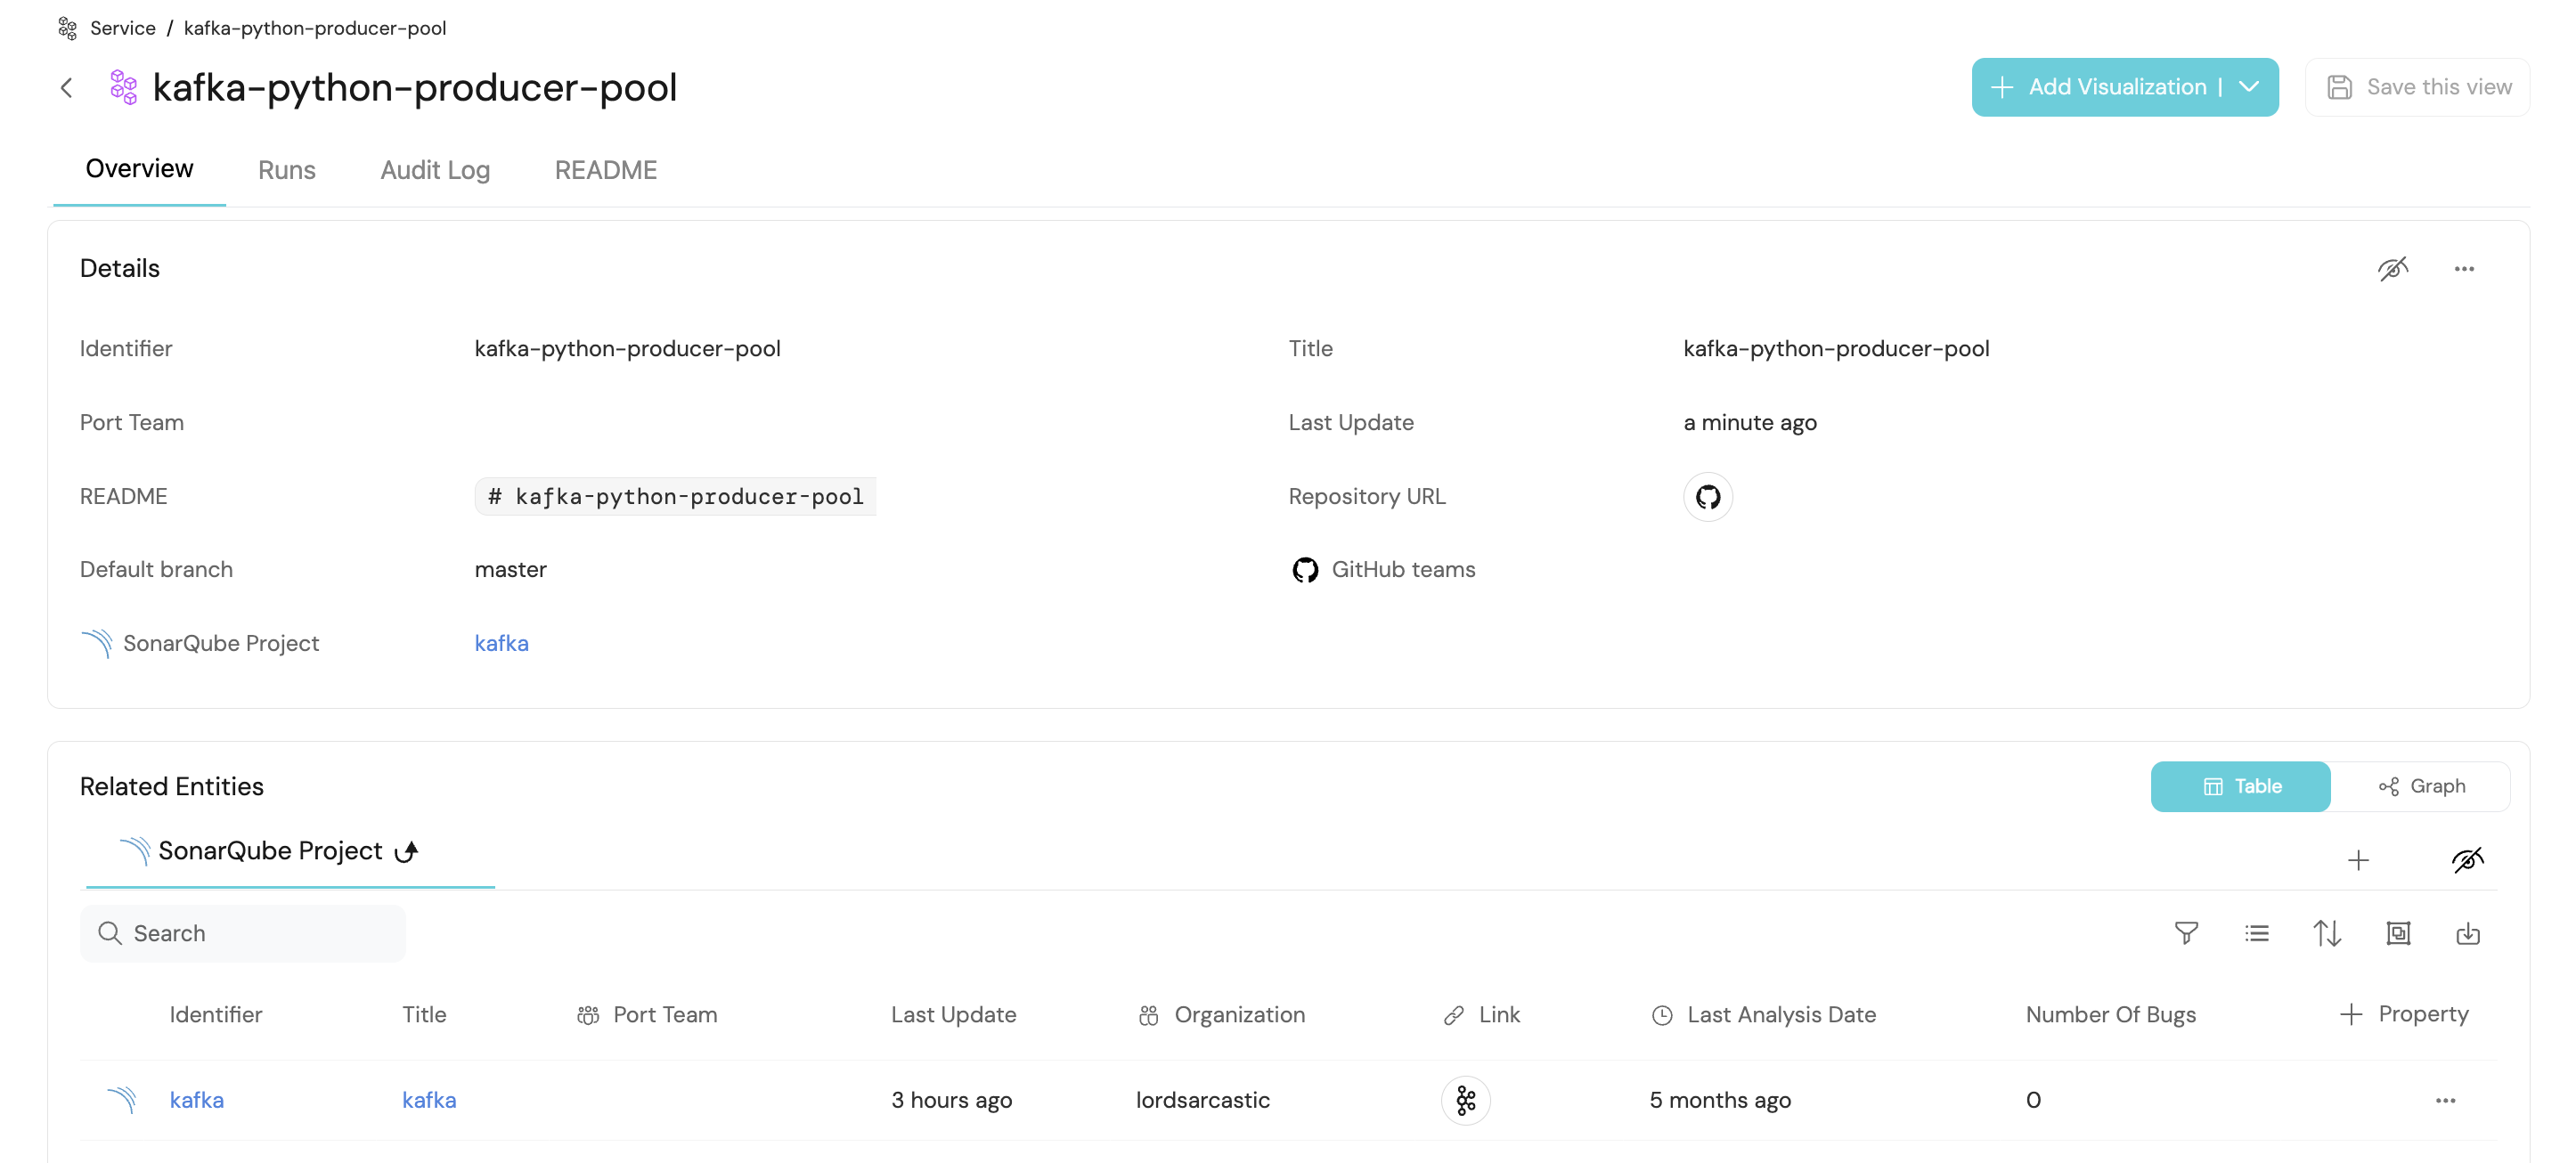The width and height of the screenshot is (2576, 1163).
Task: Click the GitHub teams octocat icon
Action: click(1304, 570)
